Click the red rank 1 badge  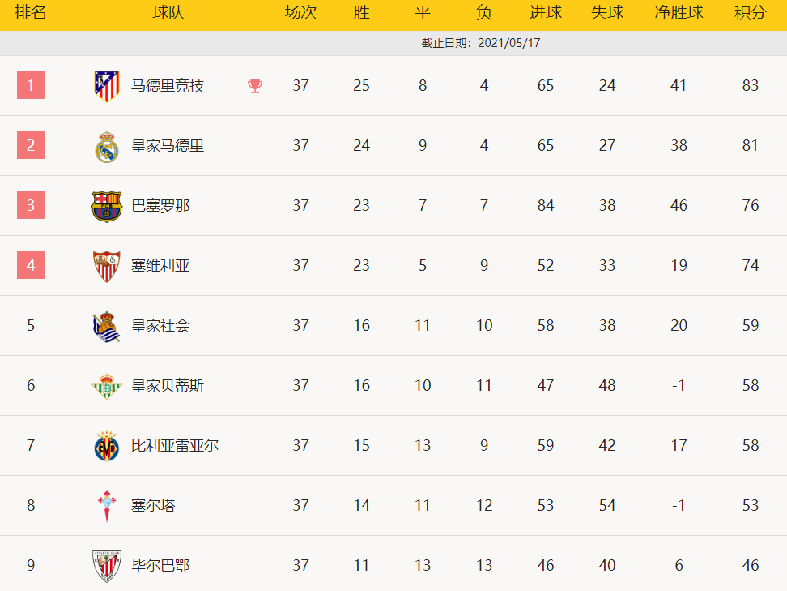[31, 85]
